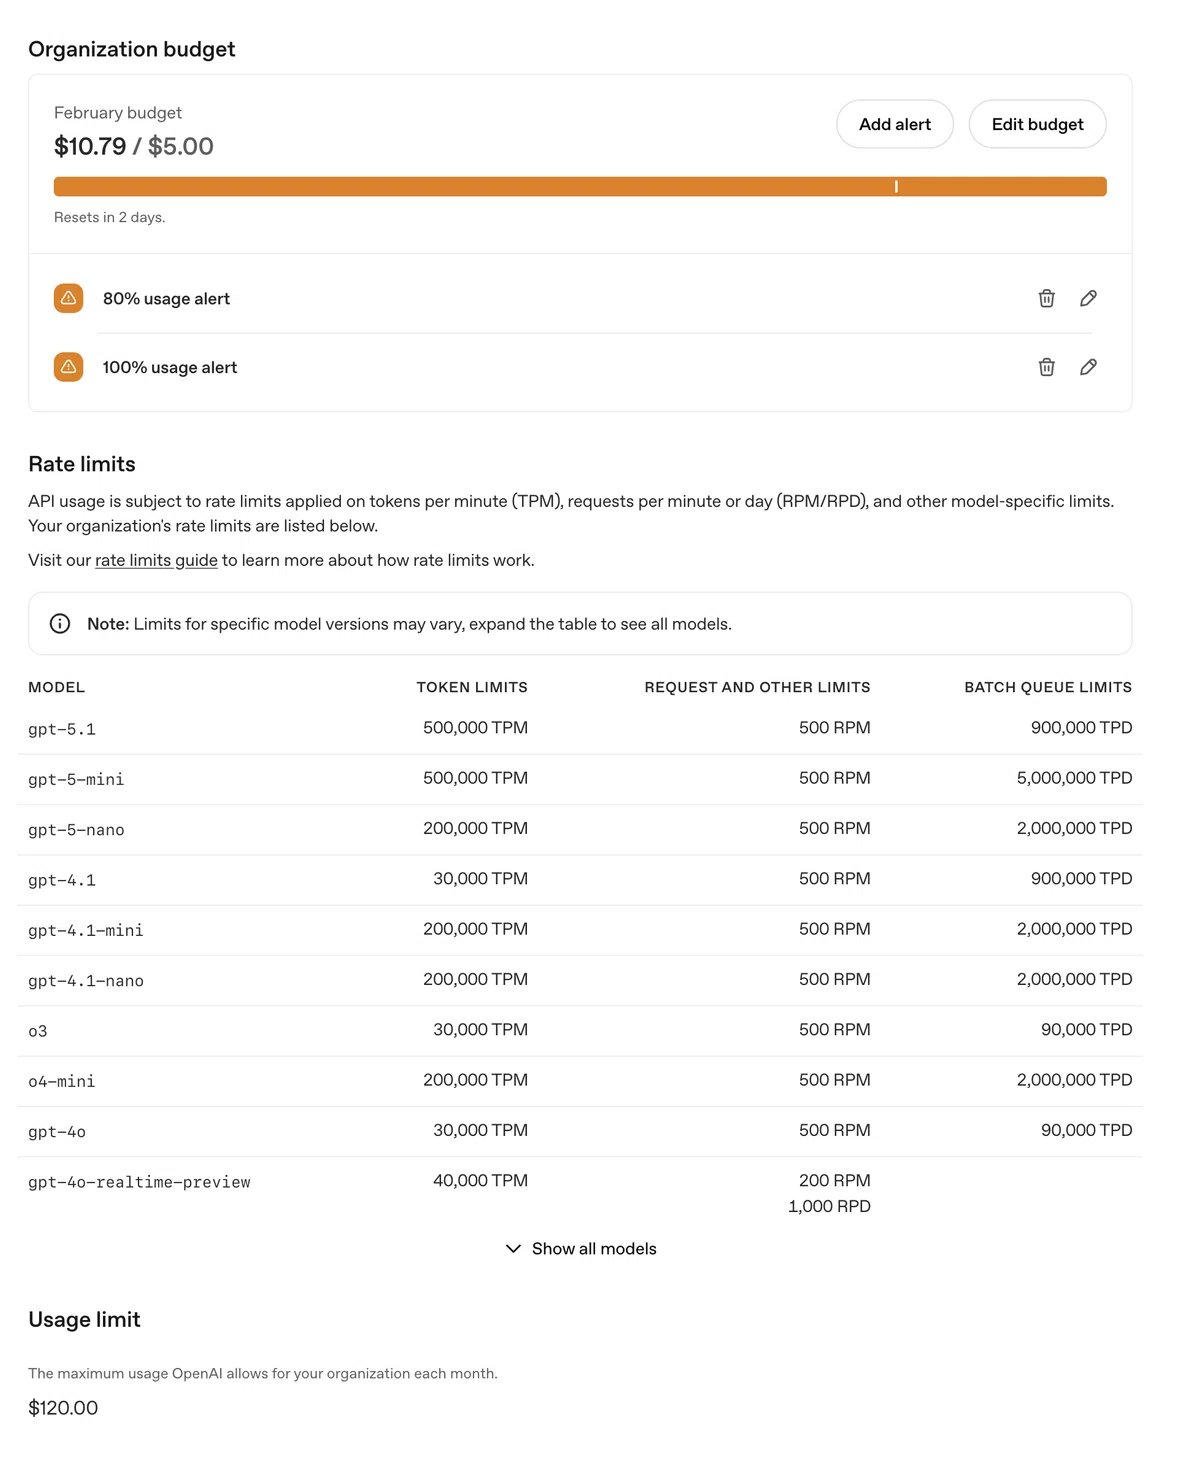Click the gpt-5.1 model row
Image resolution: width=1200 pixels, height=1479 pixels.
click(580, 729)
